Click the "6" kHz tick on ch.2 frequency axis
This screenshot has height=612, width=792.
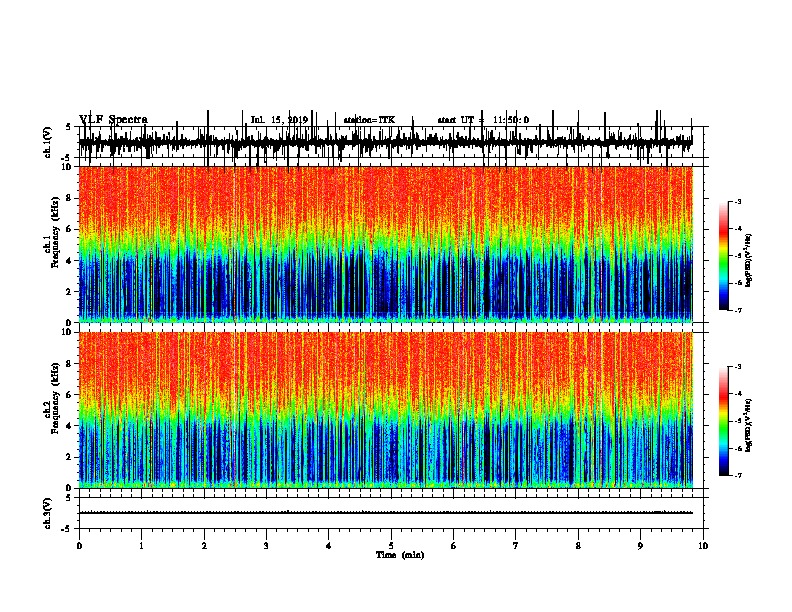click(x=69, y=395)
